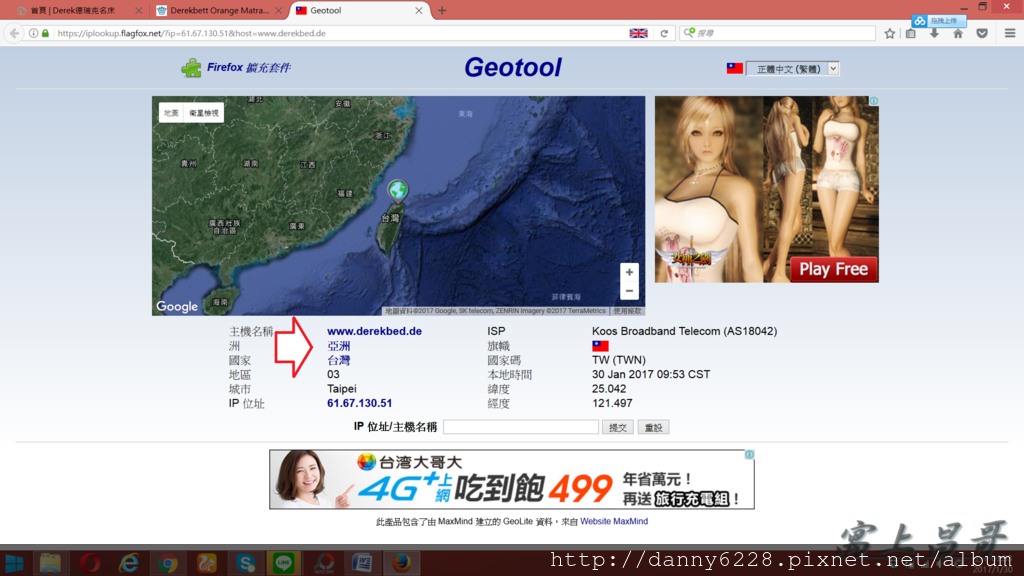The image size is (1024, 576).
Task: Click the bookmark star in address bar
Action: point(889,33)
